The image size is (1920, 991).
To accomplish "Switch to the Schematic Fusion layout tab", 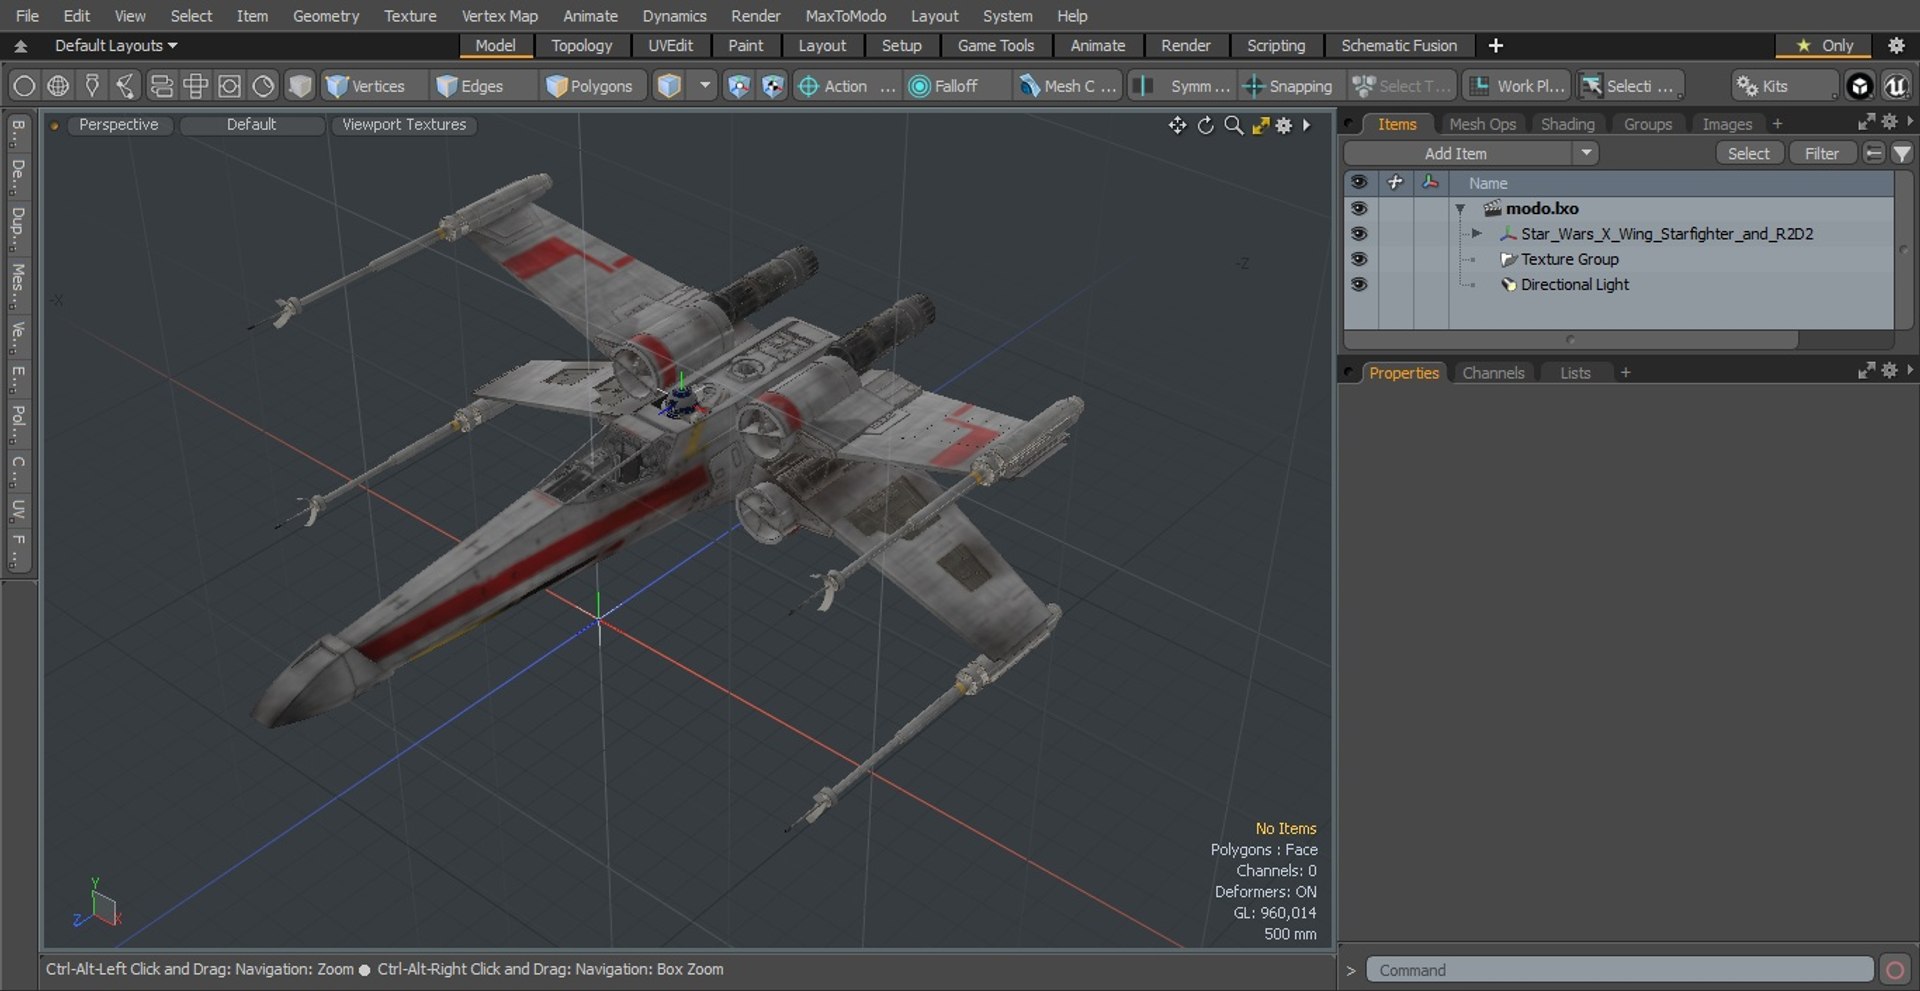I will 1398,46.
